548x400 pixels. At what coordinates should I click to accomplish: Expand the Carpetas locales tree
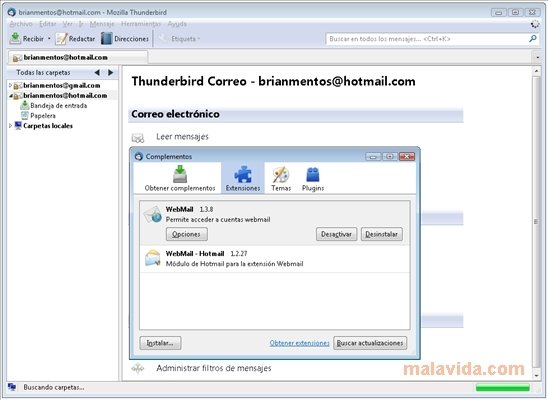(x=10, y=126)
